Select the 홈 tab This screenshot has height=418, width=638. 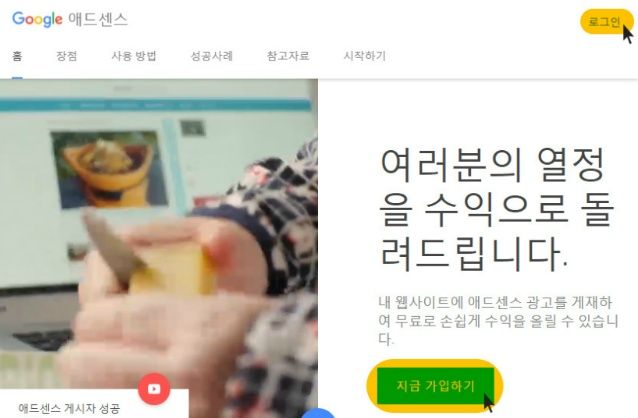point(17,56)
